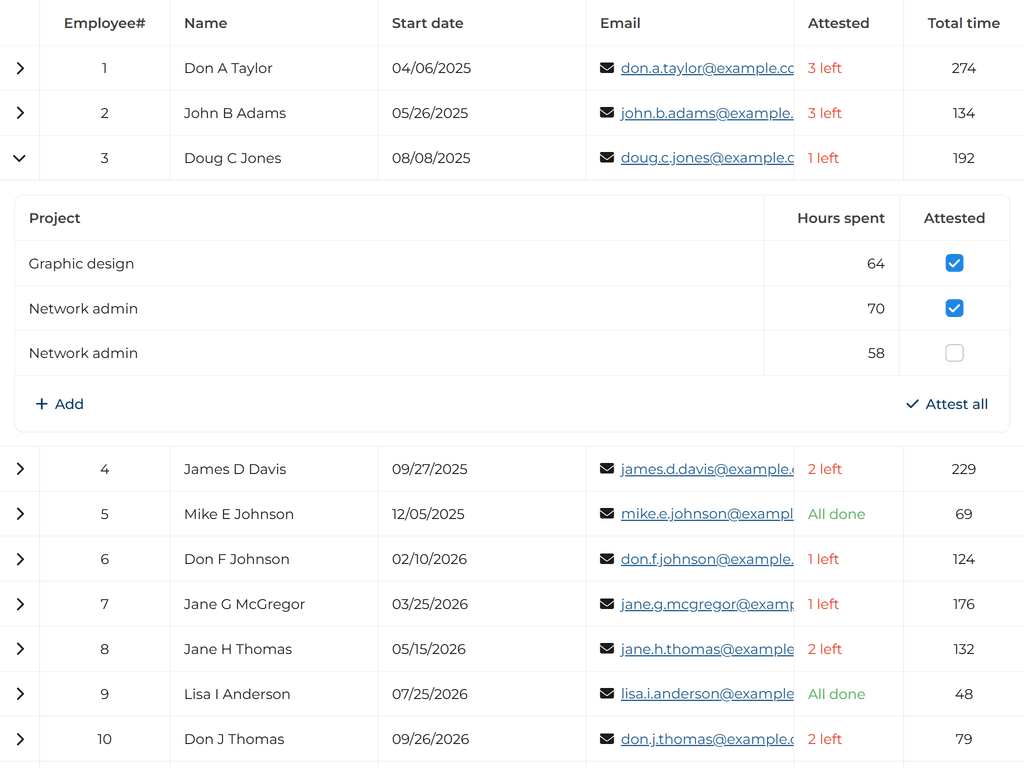Uncheck the Attested box for Graphic design

tap(954, 263)
